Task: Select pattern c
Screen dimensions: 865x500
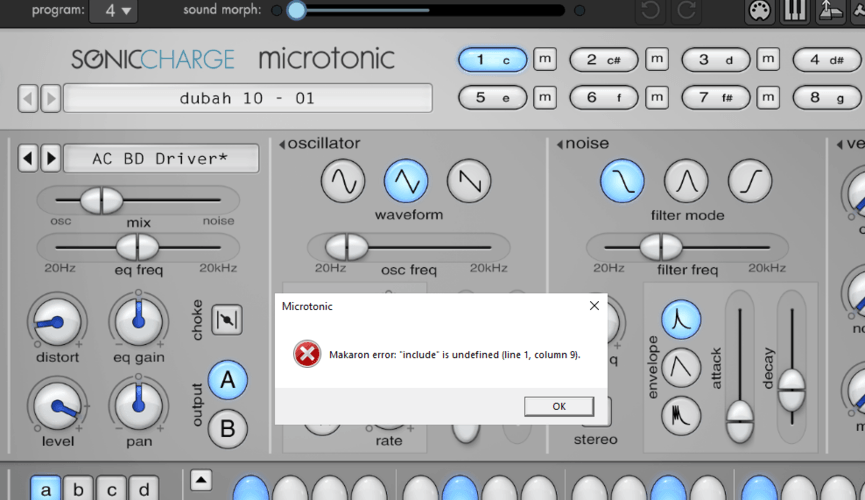Action: pos(111,488)
